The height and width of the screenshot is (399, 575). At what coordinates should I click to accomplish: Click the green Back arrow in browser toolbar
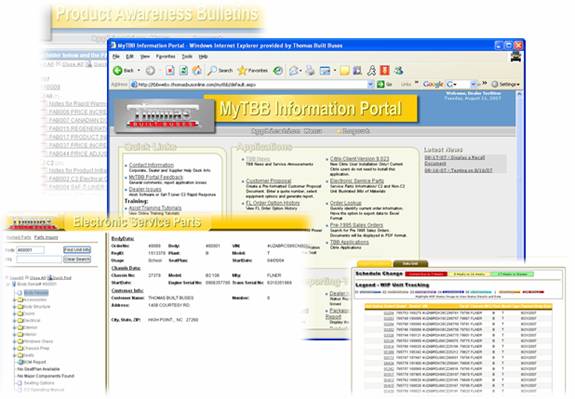click(118, 70)
